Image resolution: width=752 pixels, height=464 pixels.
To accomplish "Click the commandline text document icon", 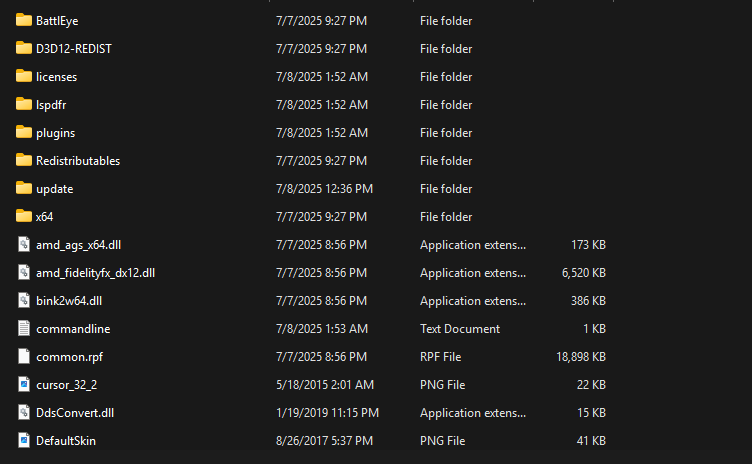I will tap(25, 328).
